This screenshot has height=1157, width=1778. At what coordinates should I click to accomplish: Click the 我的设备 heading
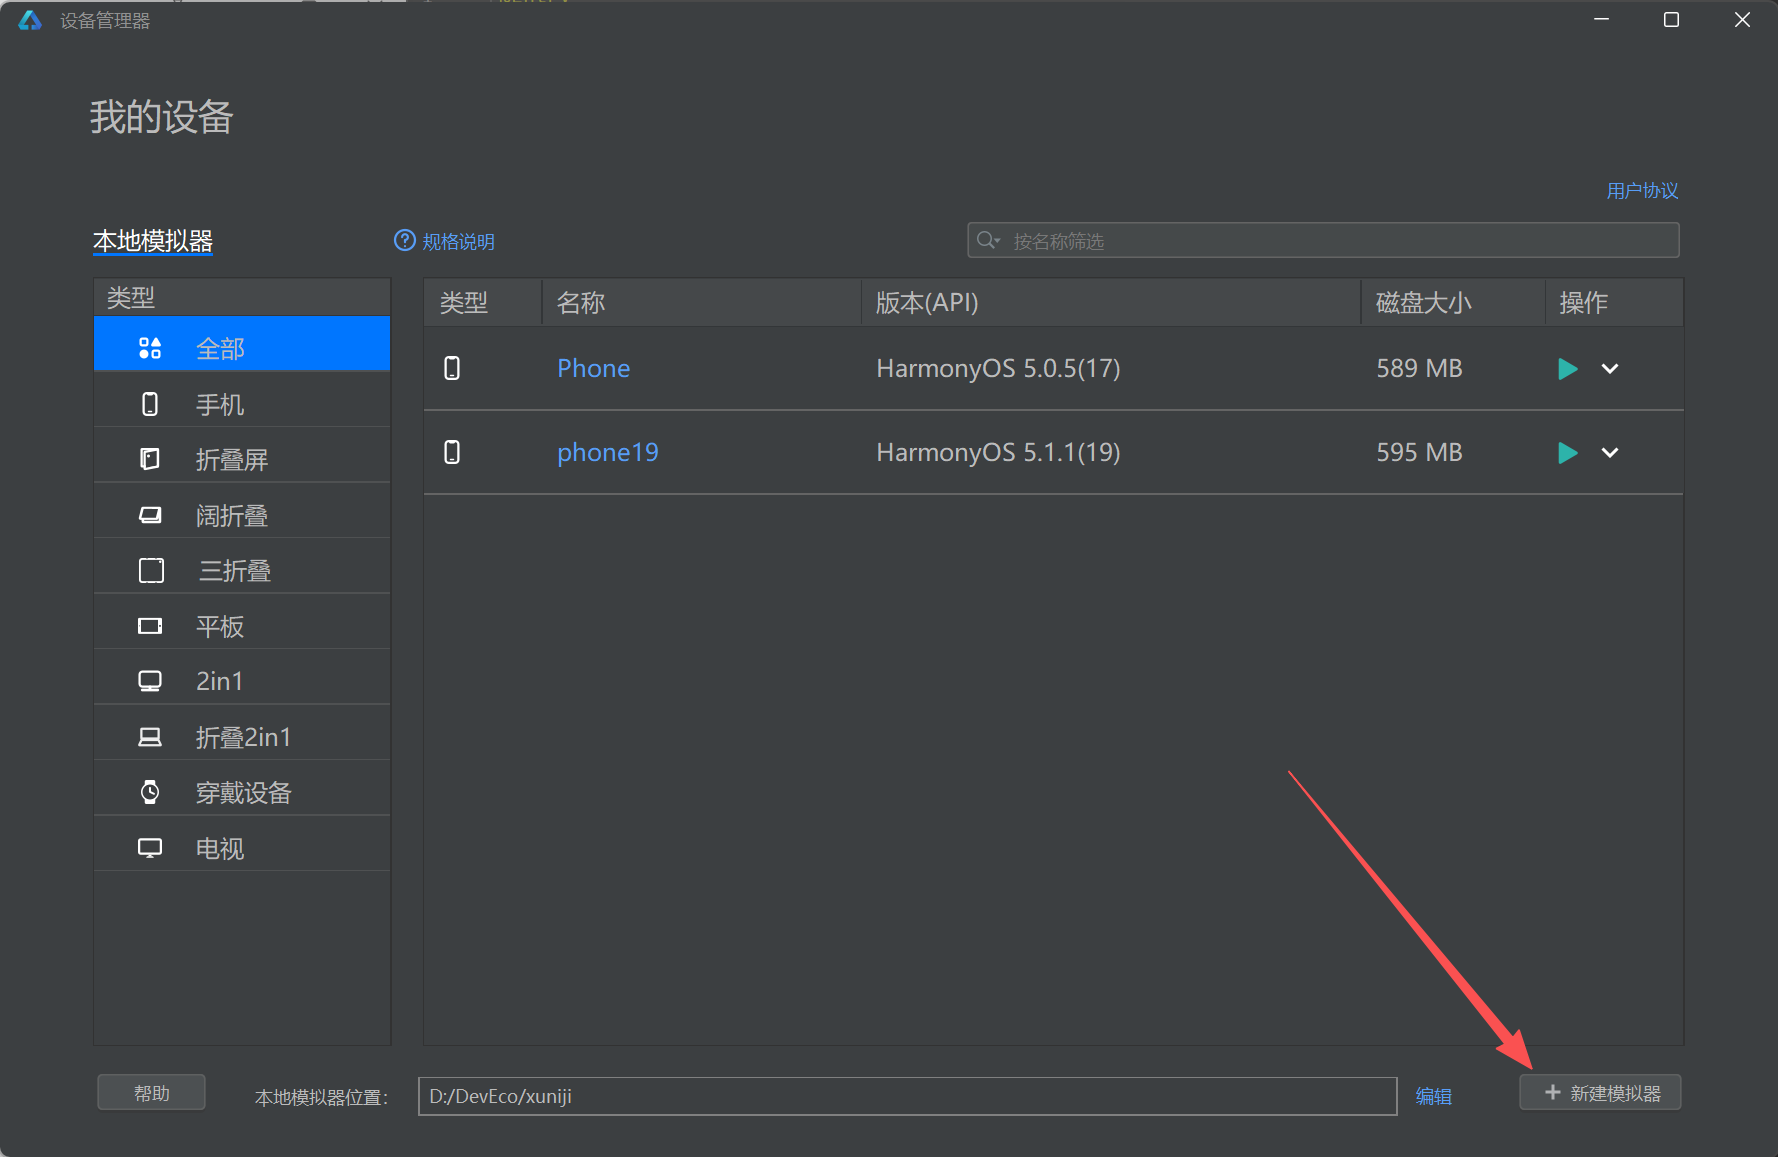162,117
